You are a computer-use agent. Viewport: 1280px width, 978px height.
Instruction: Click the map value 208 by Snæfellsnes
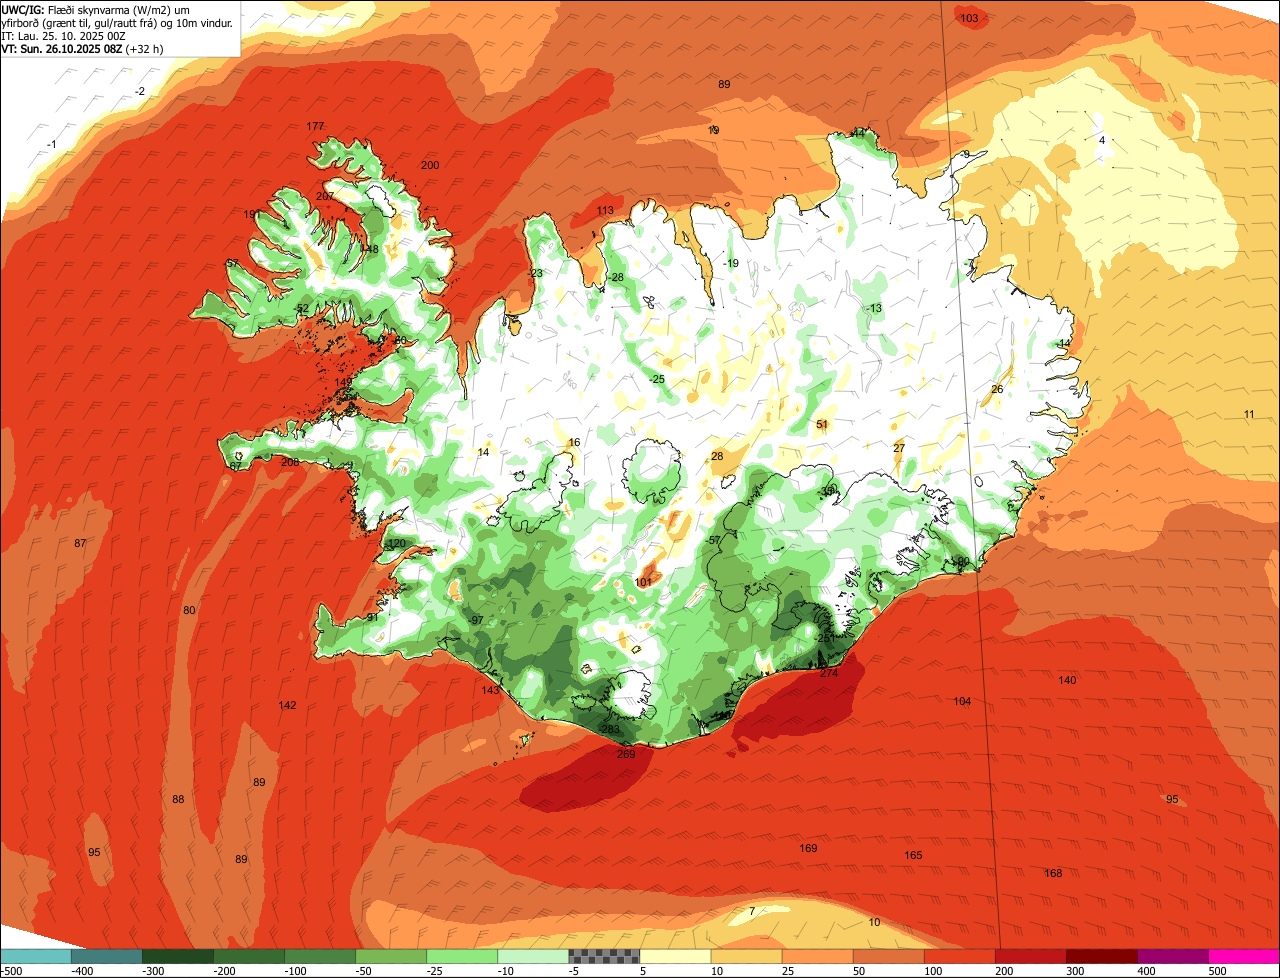tap(290, 462)
